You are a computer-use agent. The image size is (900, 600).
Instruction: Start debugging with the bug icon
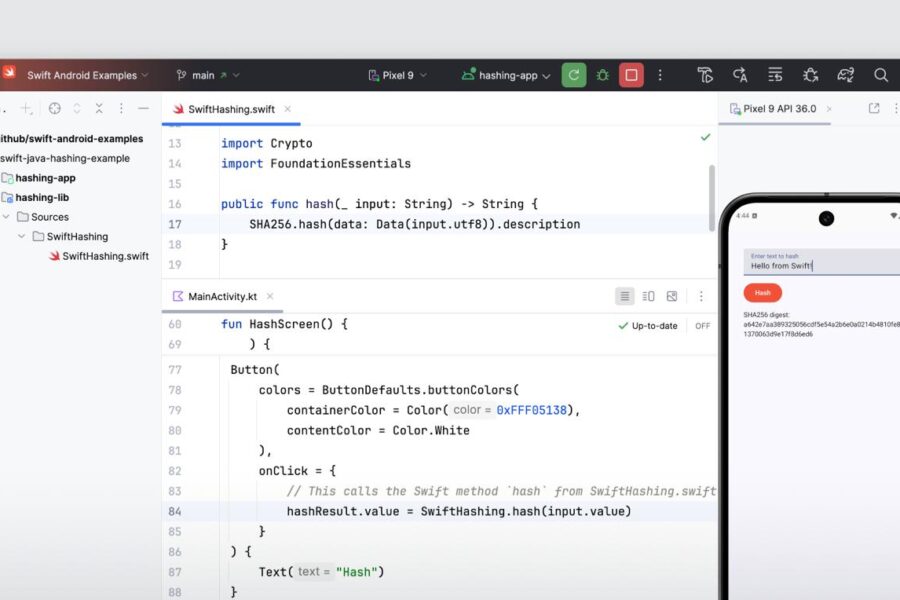point(603,75)
